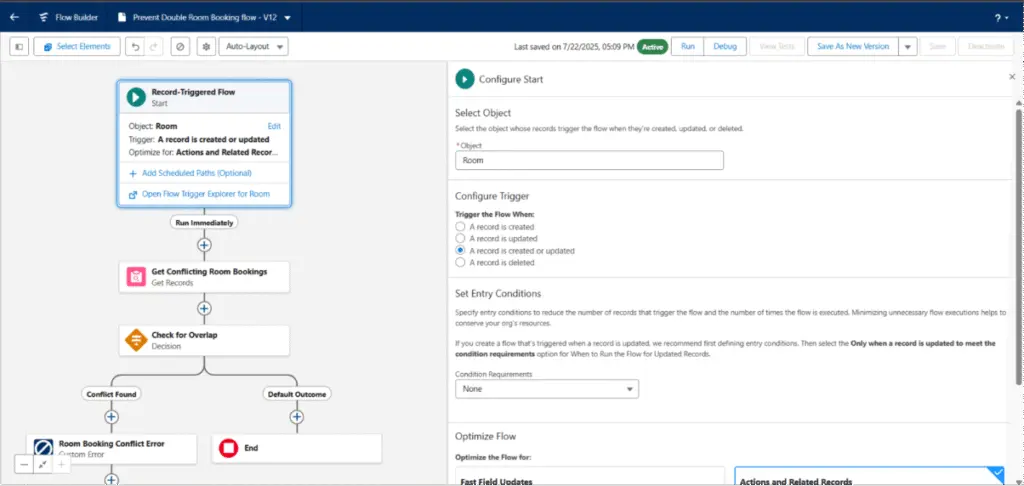Click the Edit link in the Start element
This screenshot has height=486, width=1024.
click(x=274, y=126)
